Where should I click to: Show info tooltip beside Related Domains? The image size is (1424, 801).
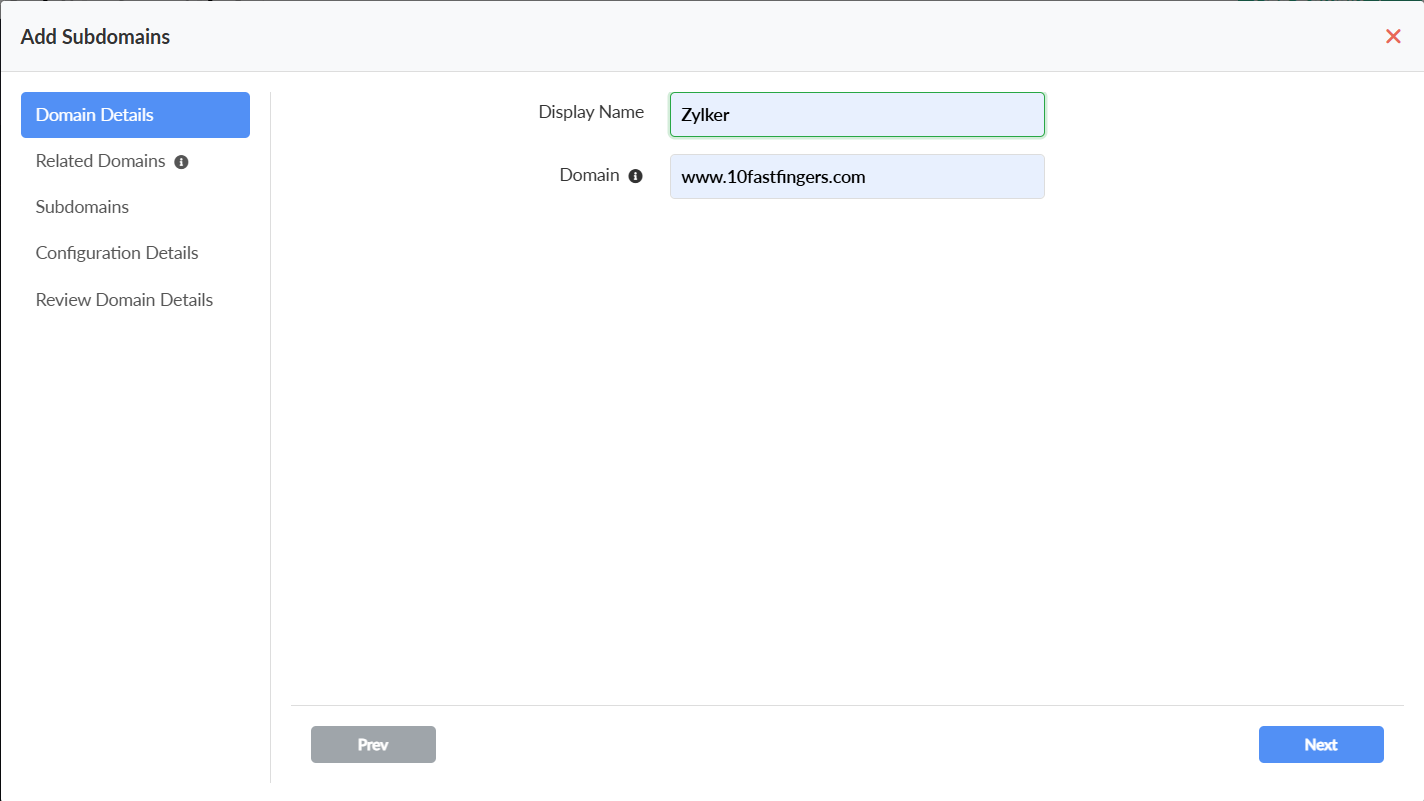point(181,162)
